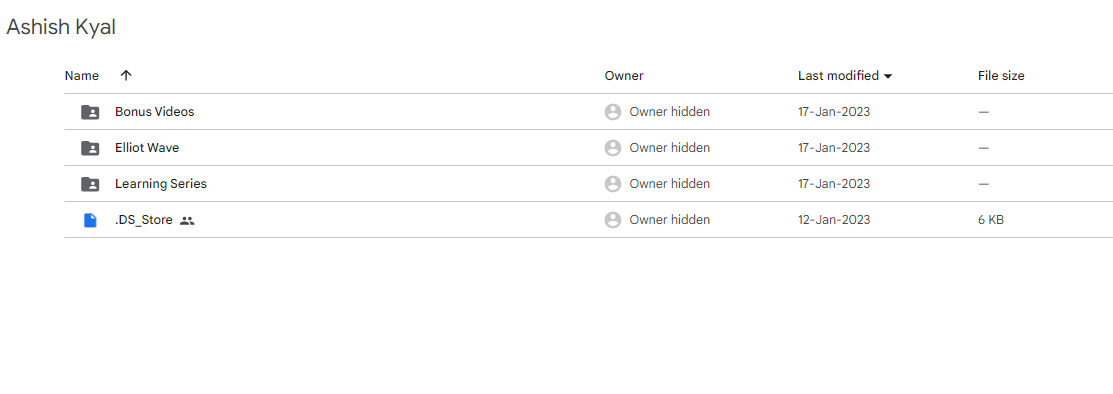The image size is (1113, 394).
Task: Sort by the Name column header
Action: coord(82,76)
